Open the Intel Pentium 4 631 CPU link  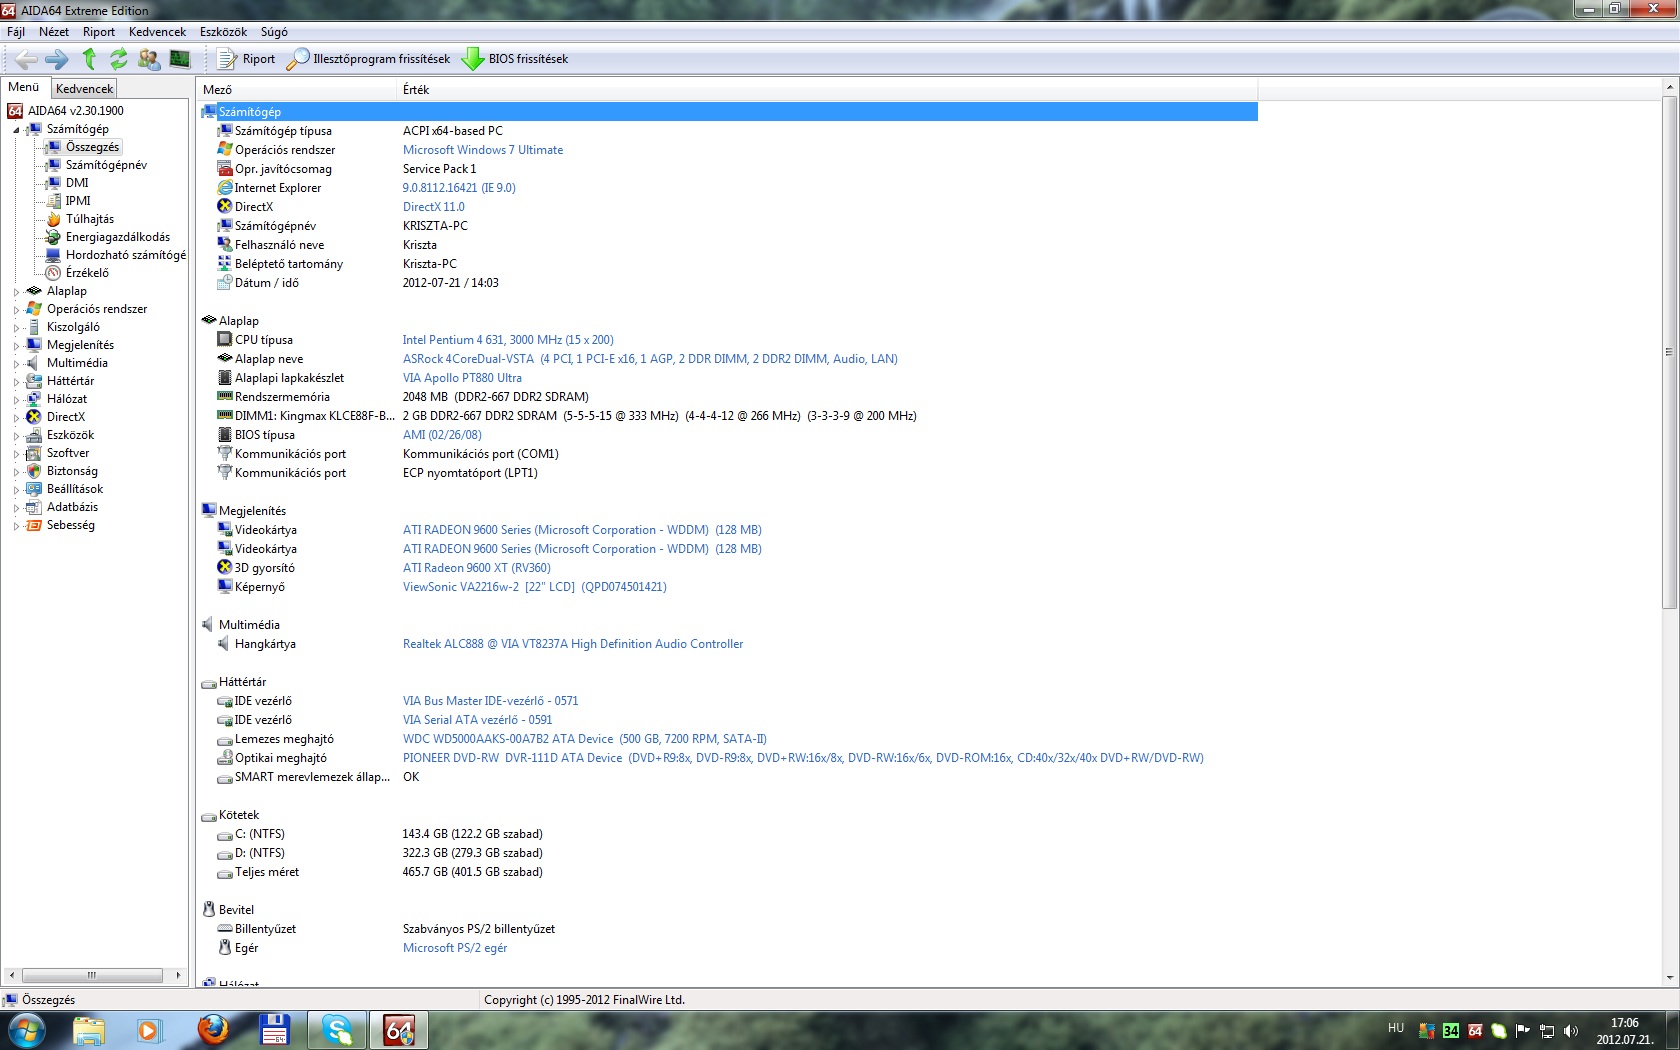pyautogui.click(x=508, y=340)
